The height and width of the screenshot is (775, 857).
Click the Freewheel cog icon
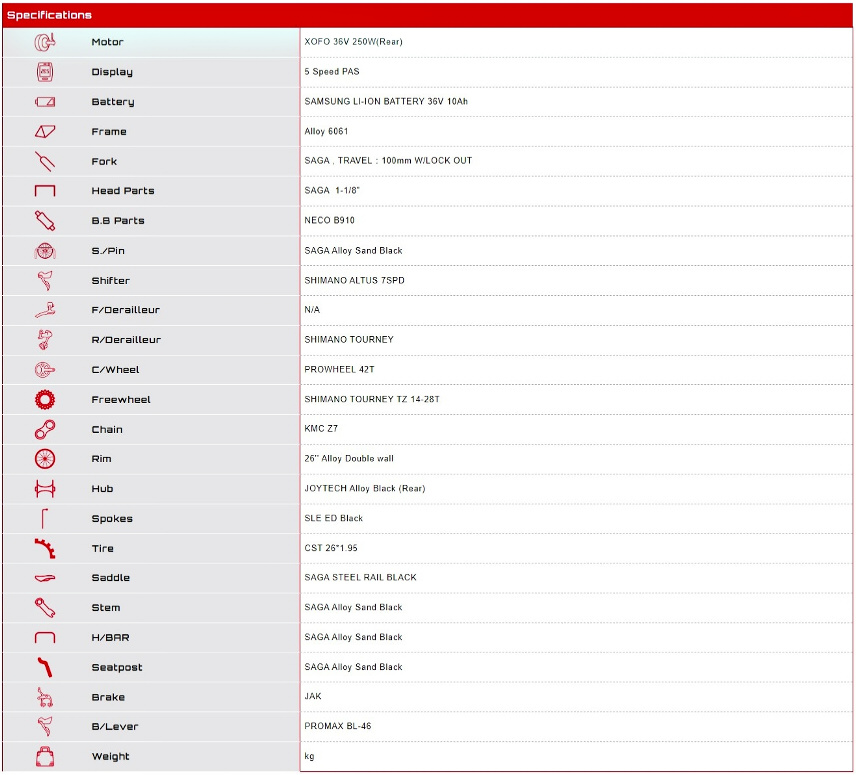tap(45, 400)
